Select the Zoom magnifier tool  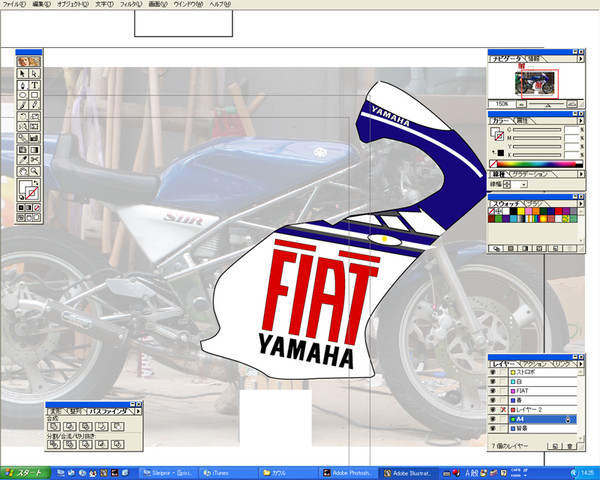34,171
